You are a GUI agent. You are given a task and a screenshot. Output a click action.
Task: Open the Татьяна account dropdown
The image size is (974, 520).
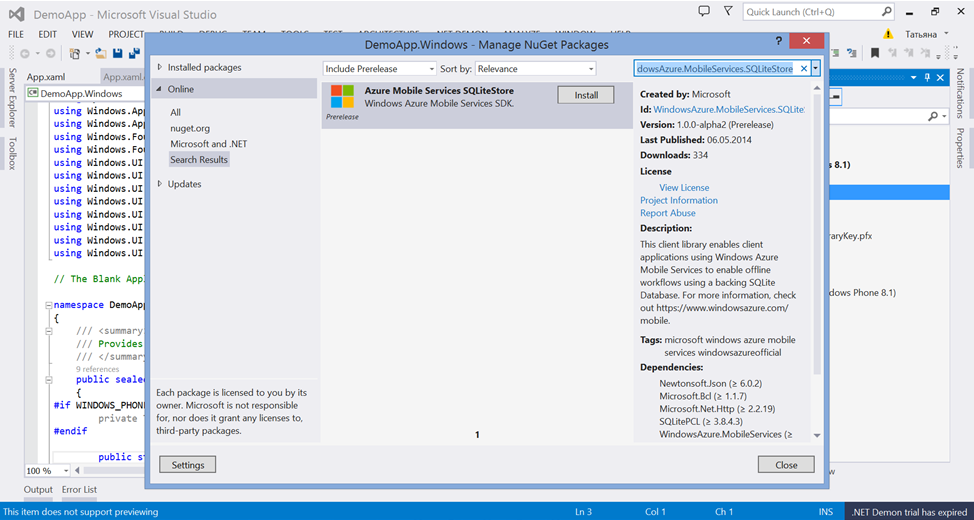947,34
